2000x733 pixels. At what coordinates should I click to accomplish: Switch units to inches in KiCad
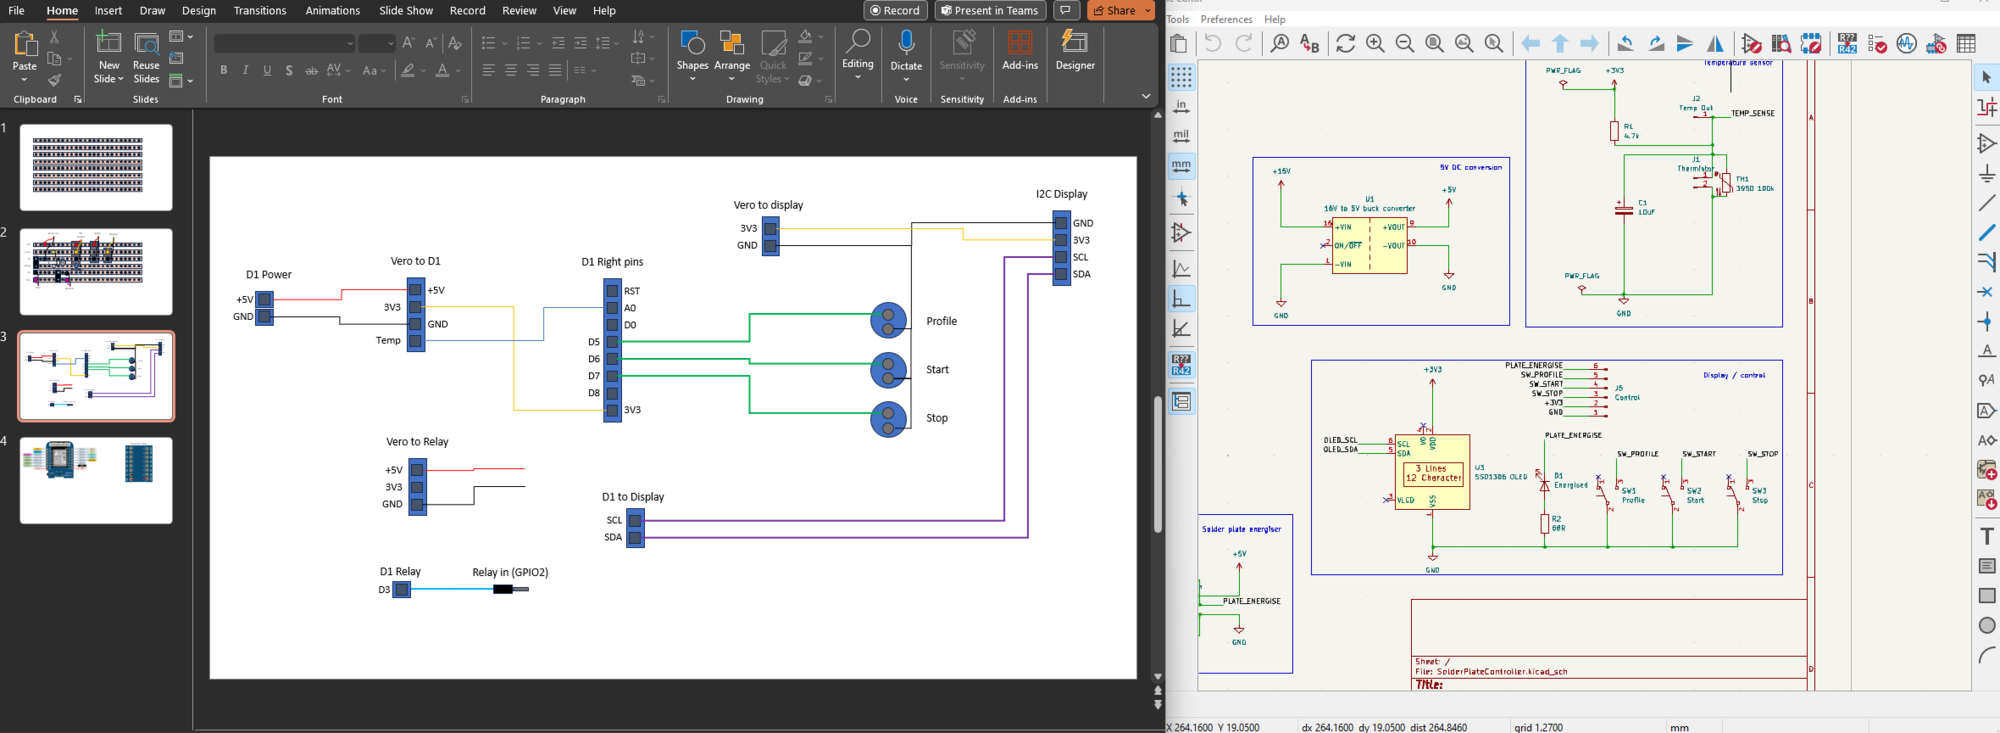tap(1181, 106)
